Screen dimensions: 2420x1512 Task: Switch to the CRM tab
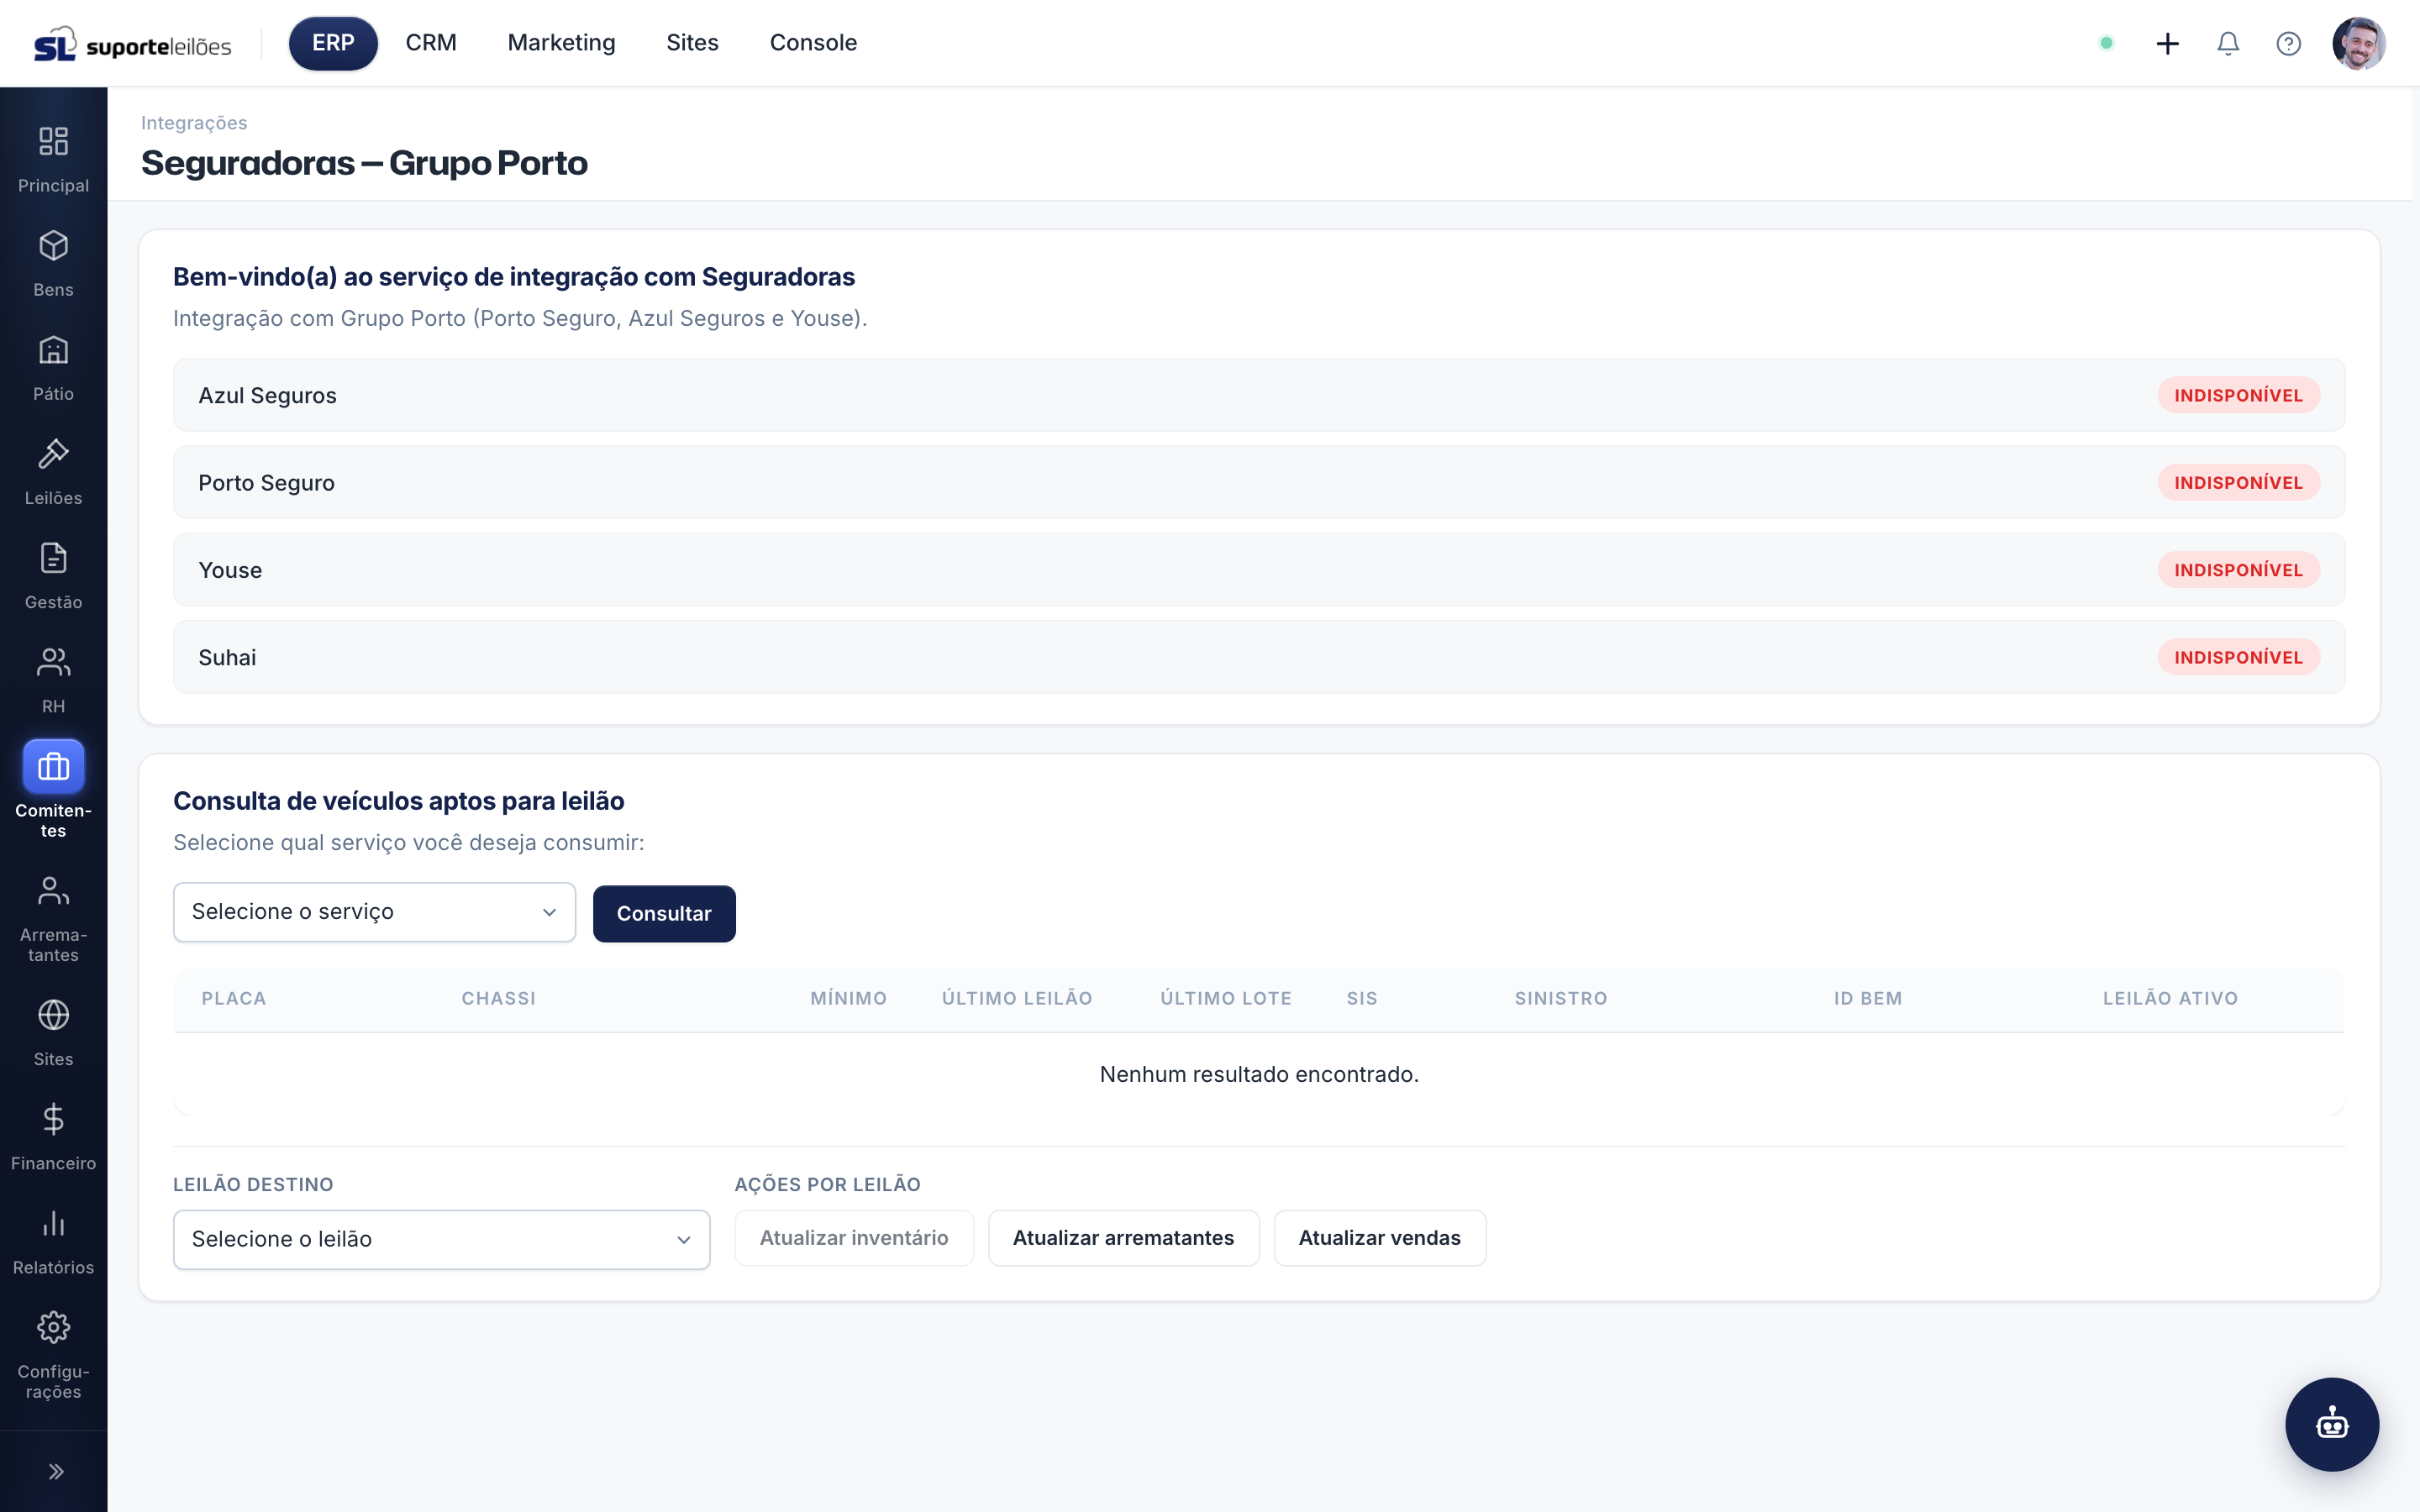(x=431, y=43)
